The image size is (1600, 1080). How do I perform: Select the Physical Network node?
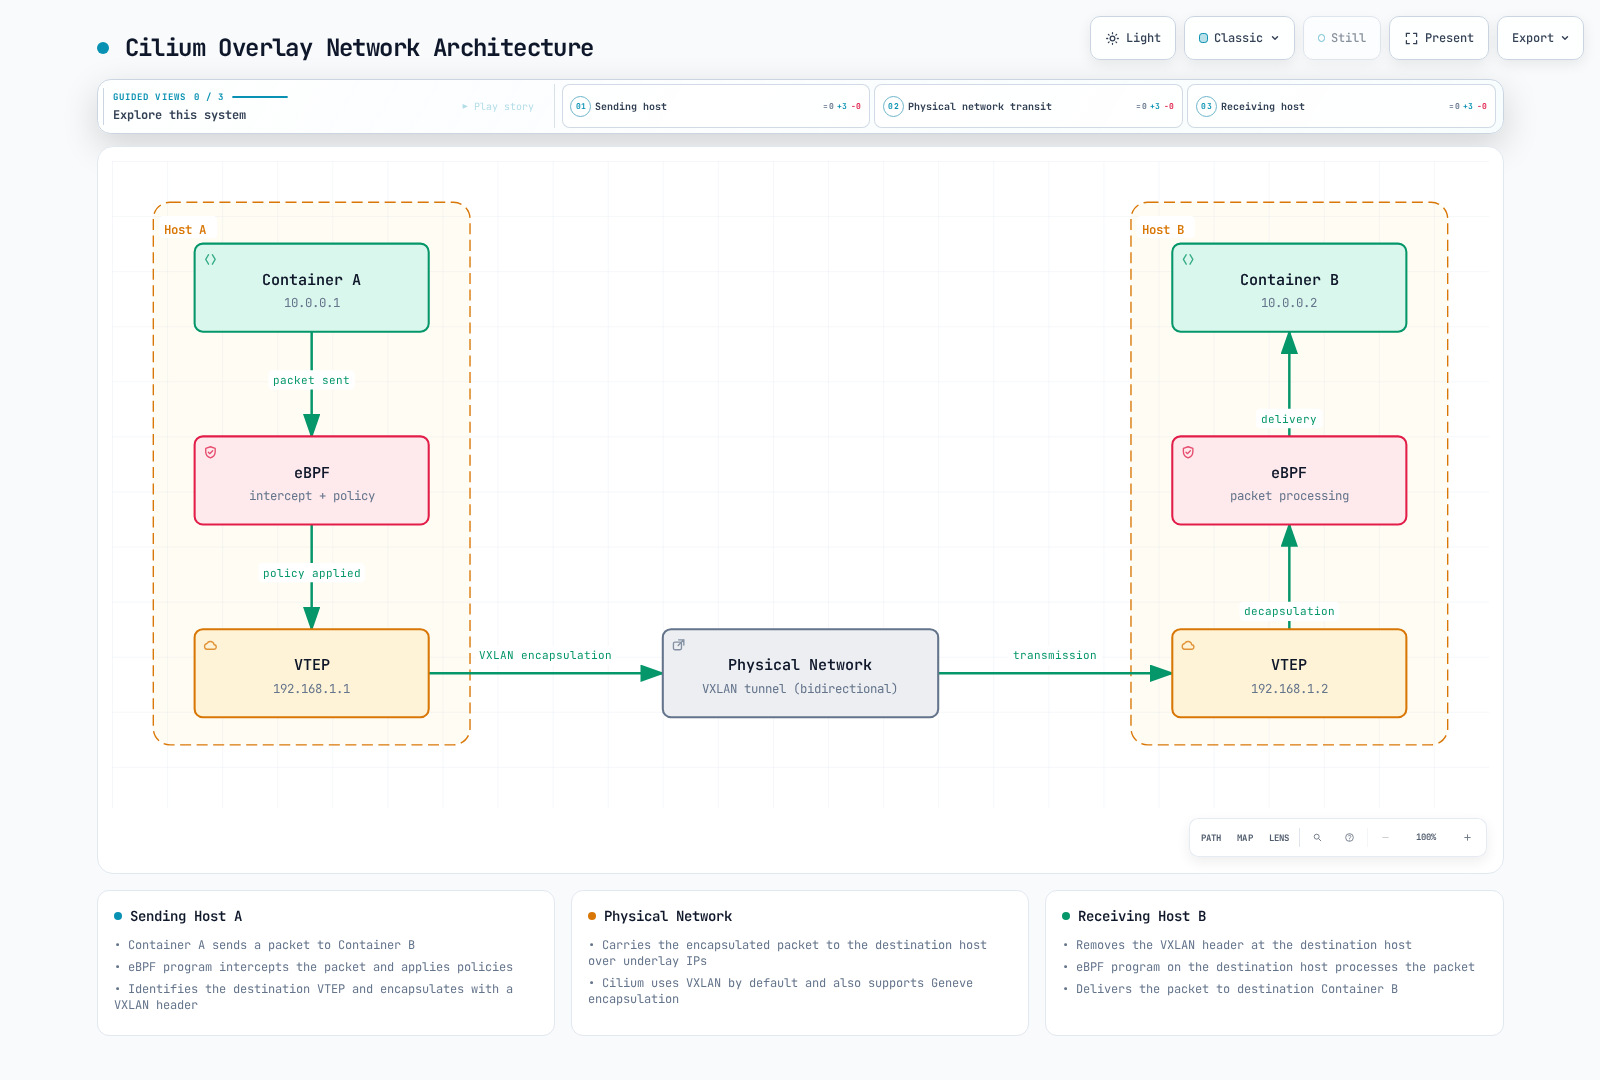(800, 673)
